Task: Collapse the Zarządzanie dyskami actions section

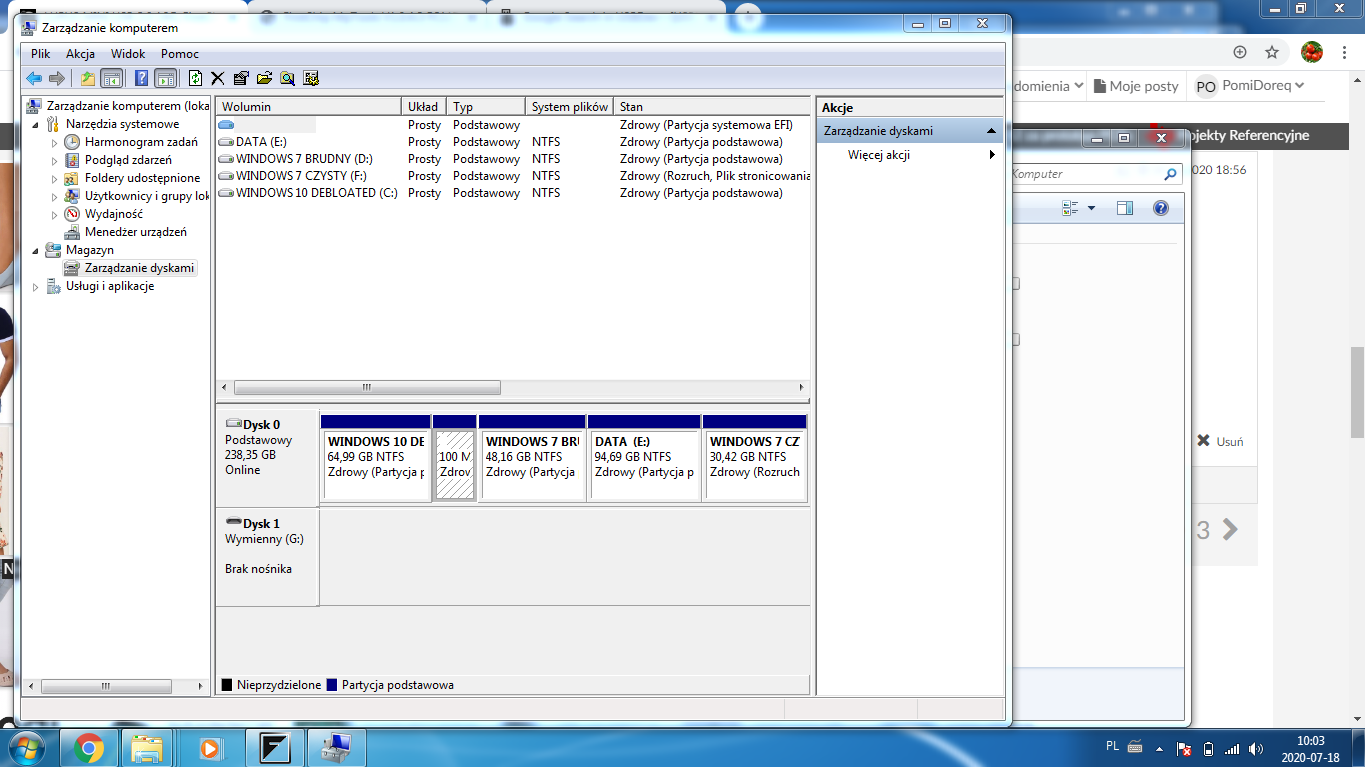Action: click(x=991, y=131)
